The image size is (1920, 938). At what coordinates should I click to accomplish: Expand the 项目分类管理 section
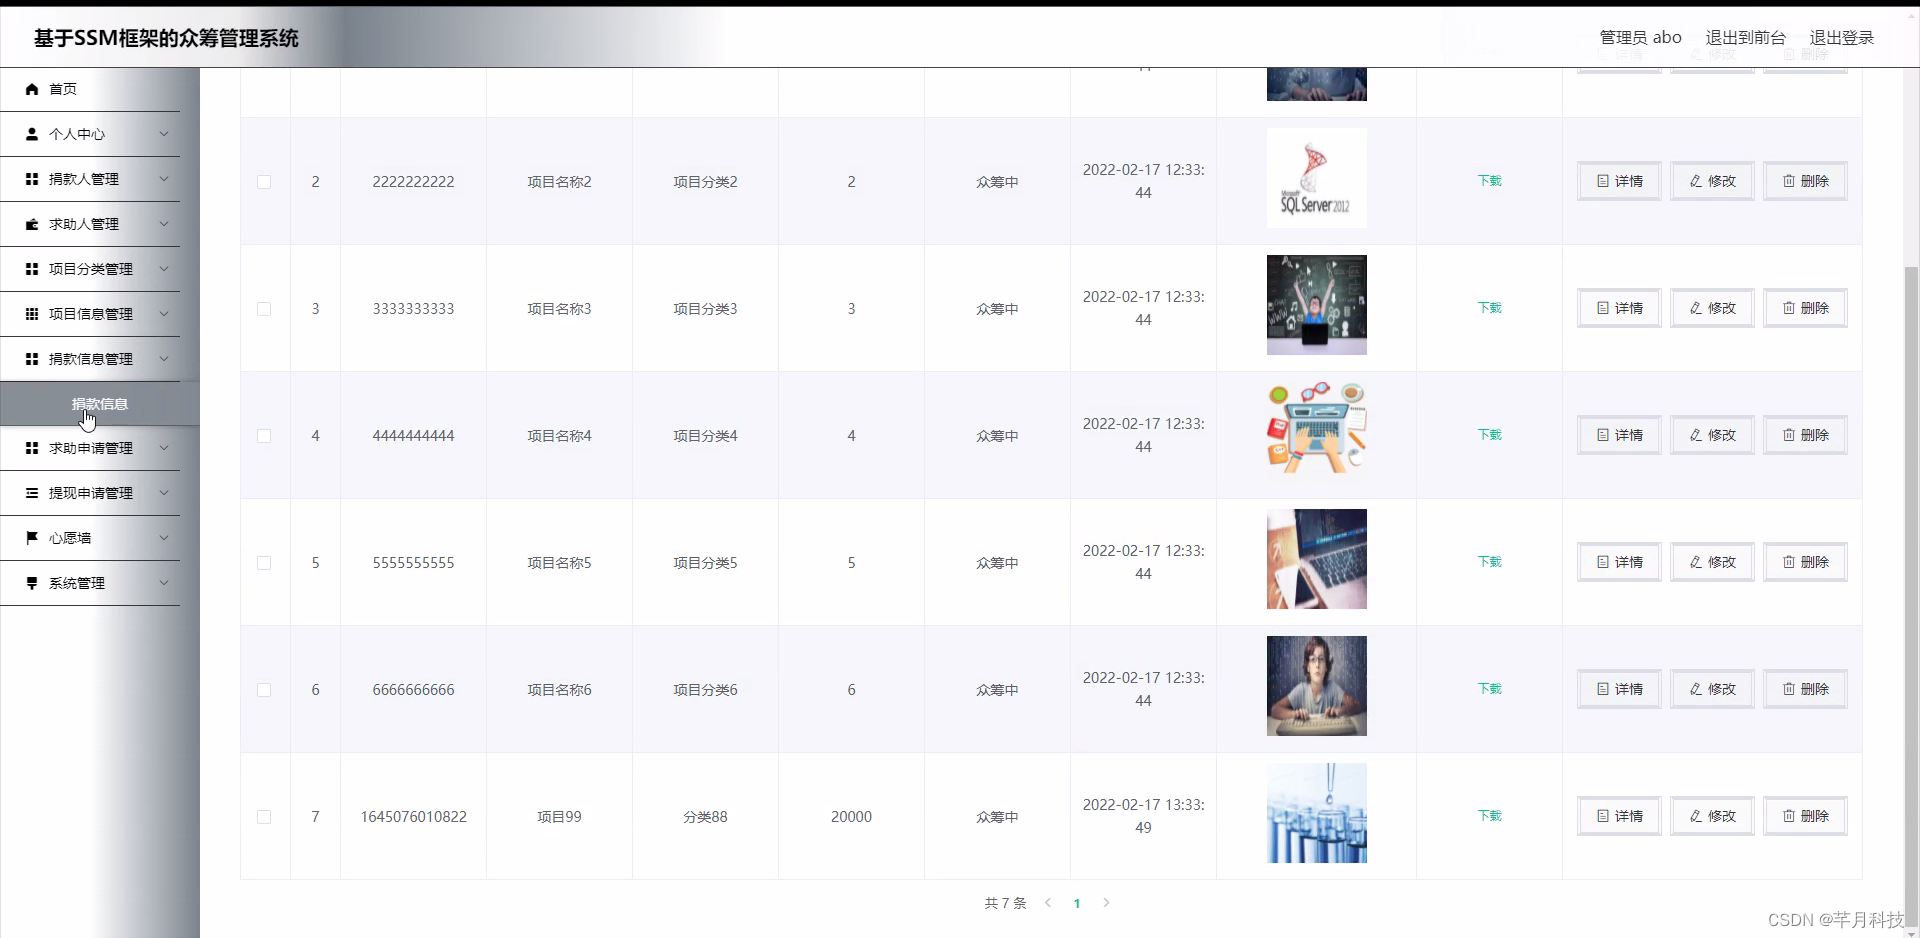(164, 269)
